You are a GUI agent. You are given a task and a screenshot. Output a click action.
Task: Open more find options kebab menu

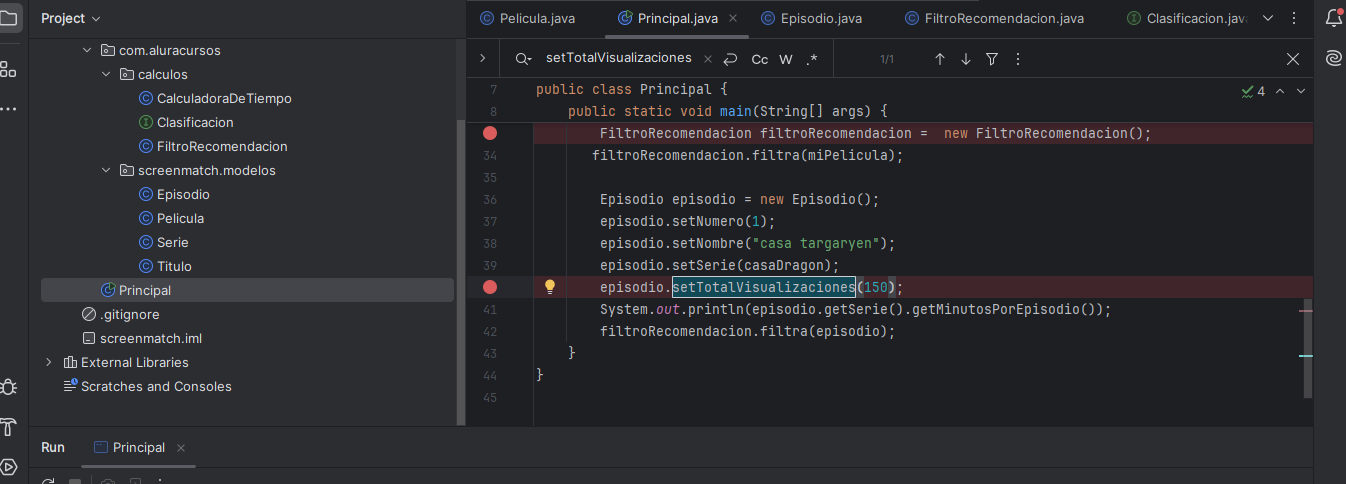1017,59
